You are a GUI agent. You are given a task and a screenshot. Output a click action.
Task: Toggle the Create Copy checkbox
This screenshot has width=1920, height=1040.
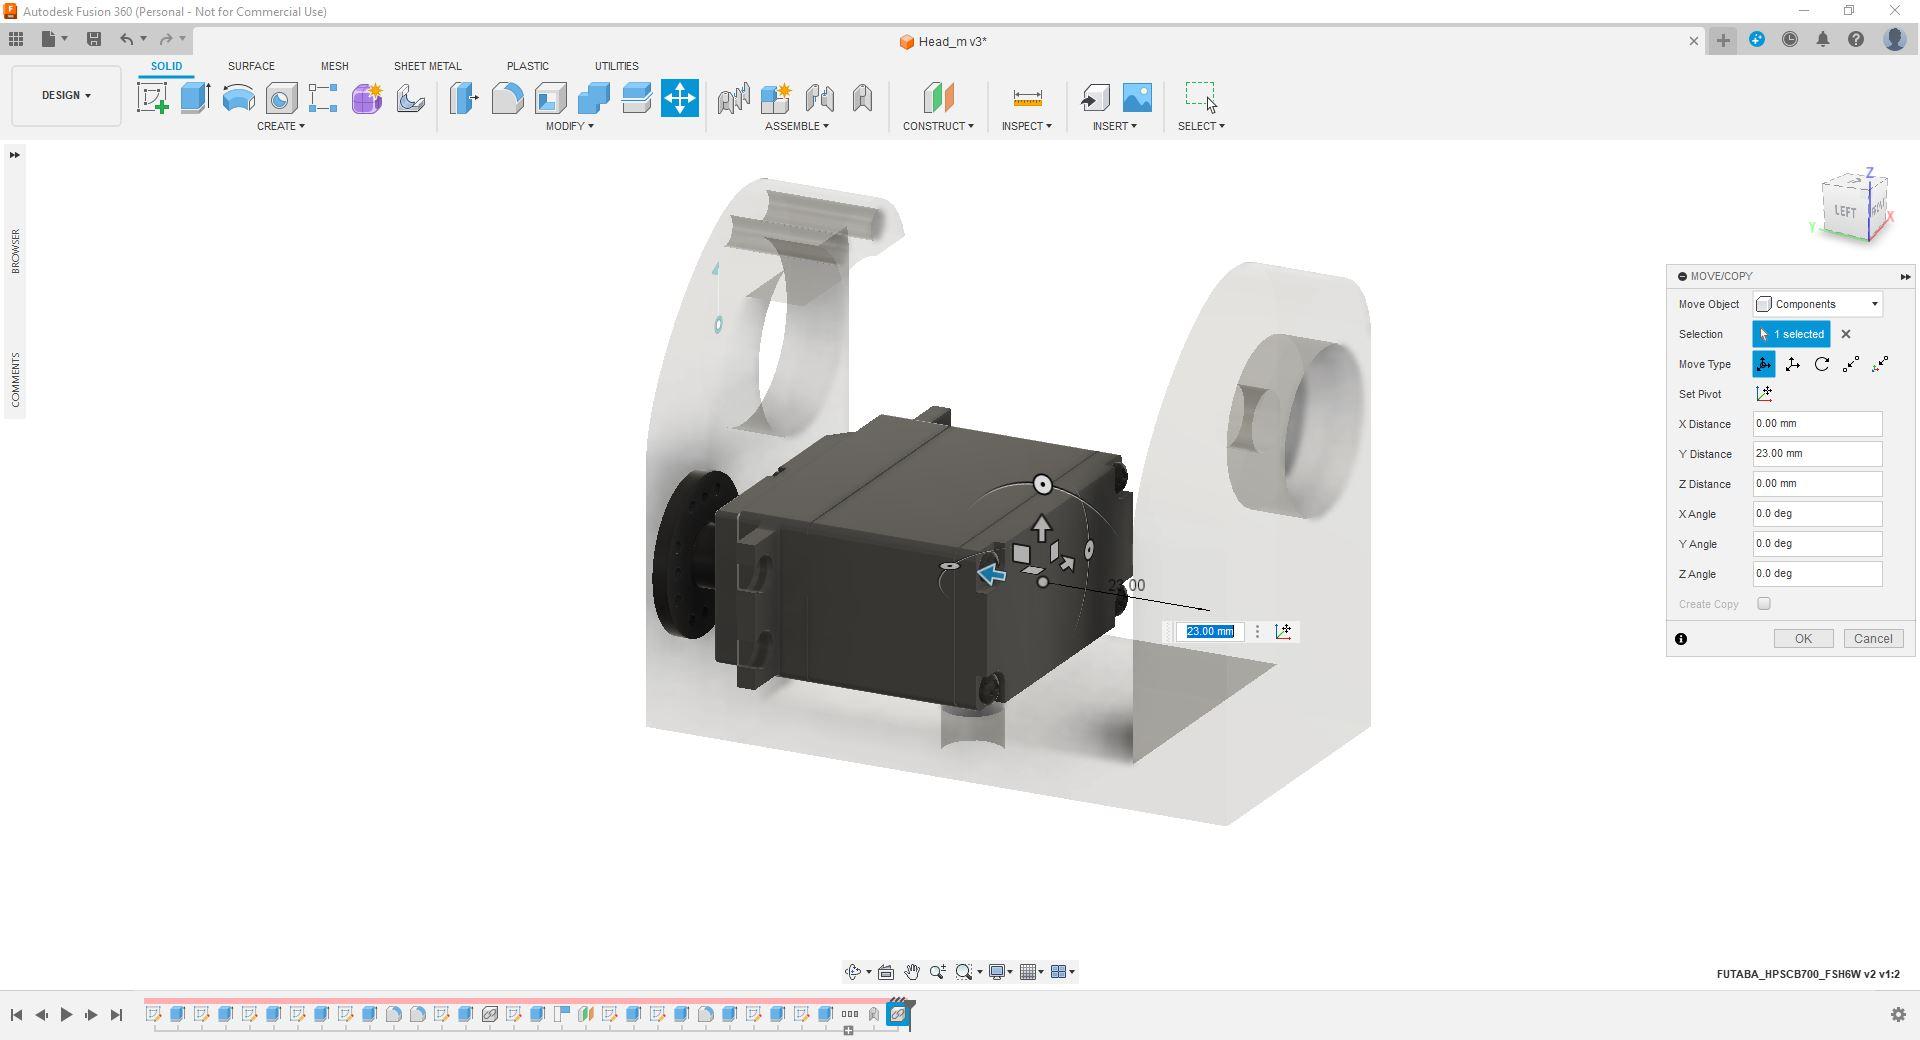coord(1764,604)
